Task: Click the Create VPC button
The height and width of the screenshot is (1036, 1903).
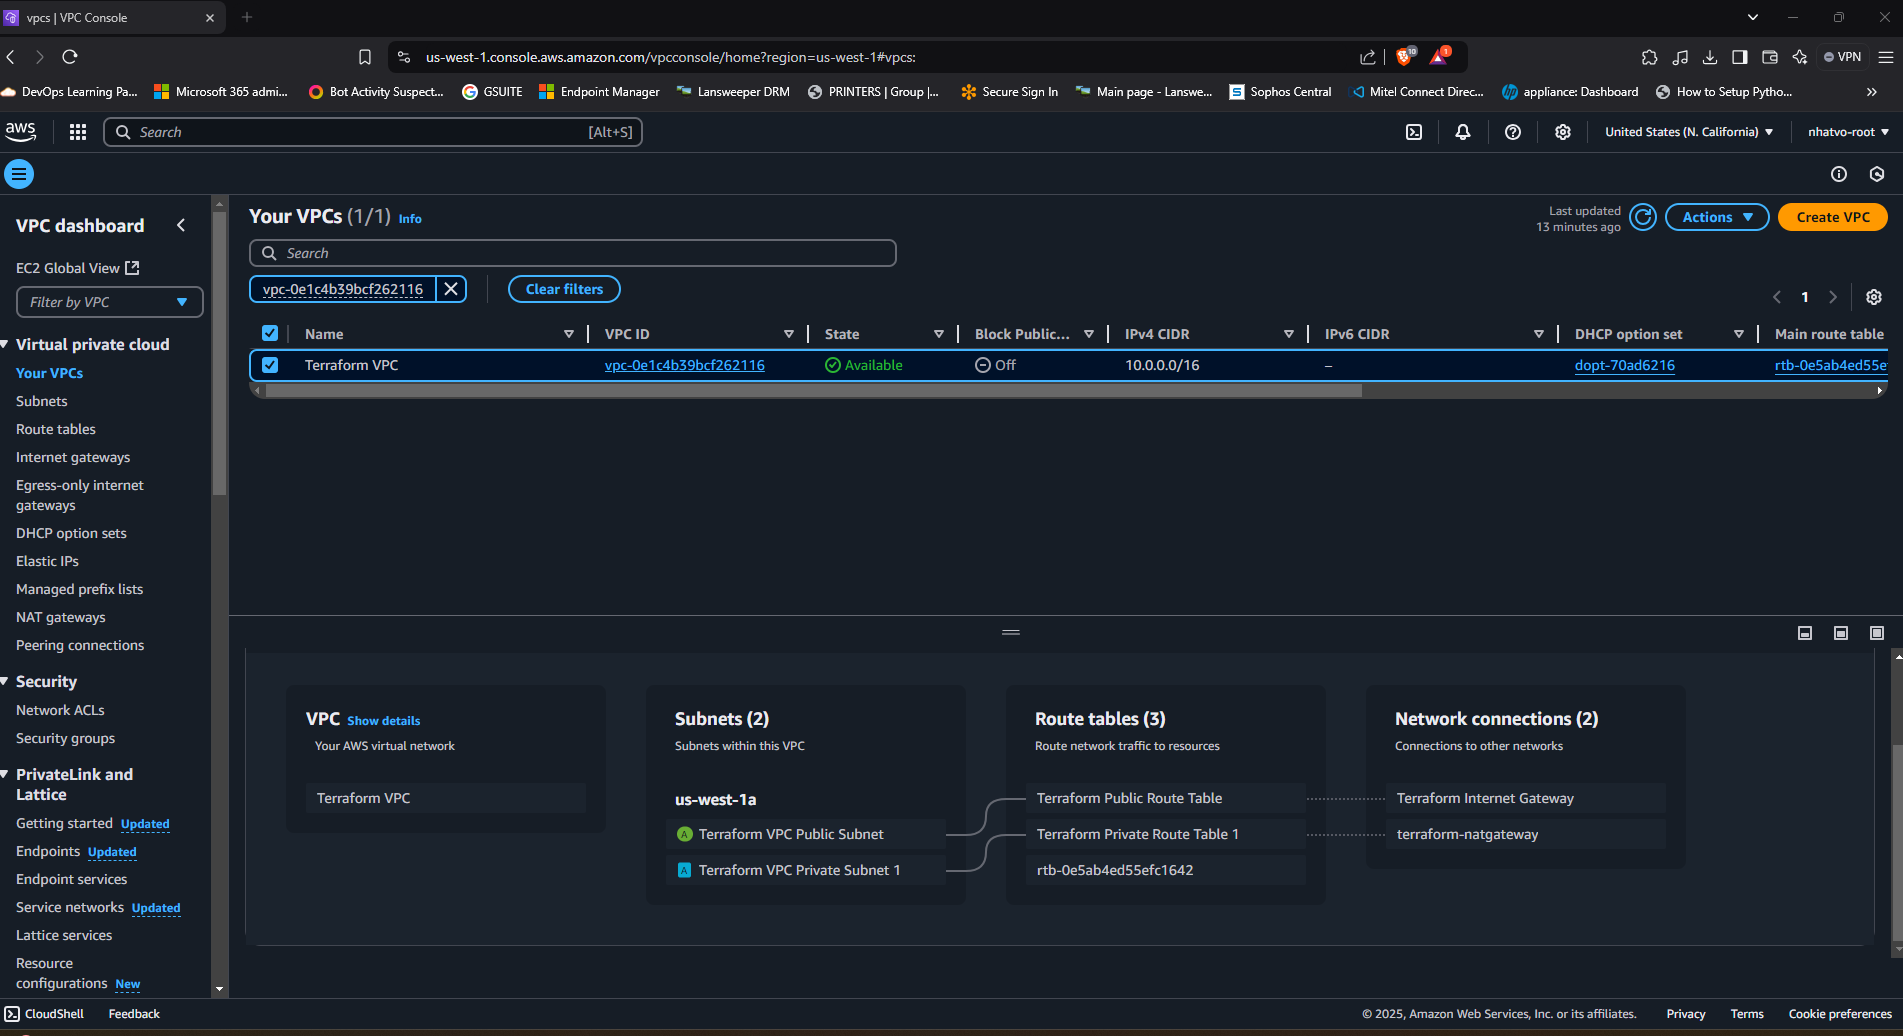Action: click(x=1832, y=217)
